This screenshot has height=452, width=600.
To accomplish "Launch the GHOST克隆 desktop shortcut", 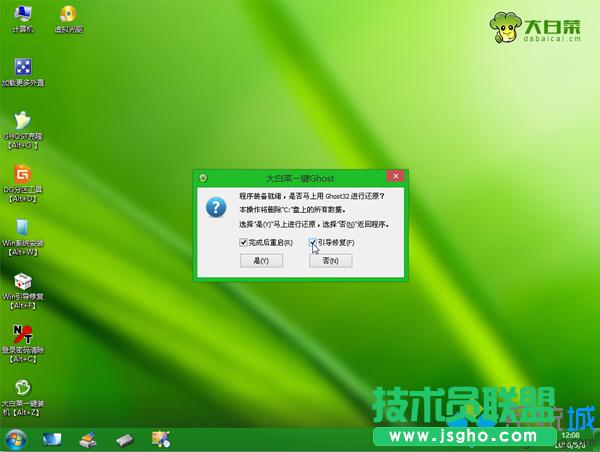I will click(x=22, y=121).
